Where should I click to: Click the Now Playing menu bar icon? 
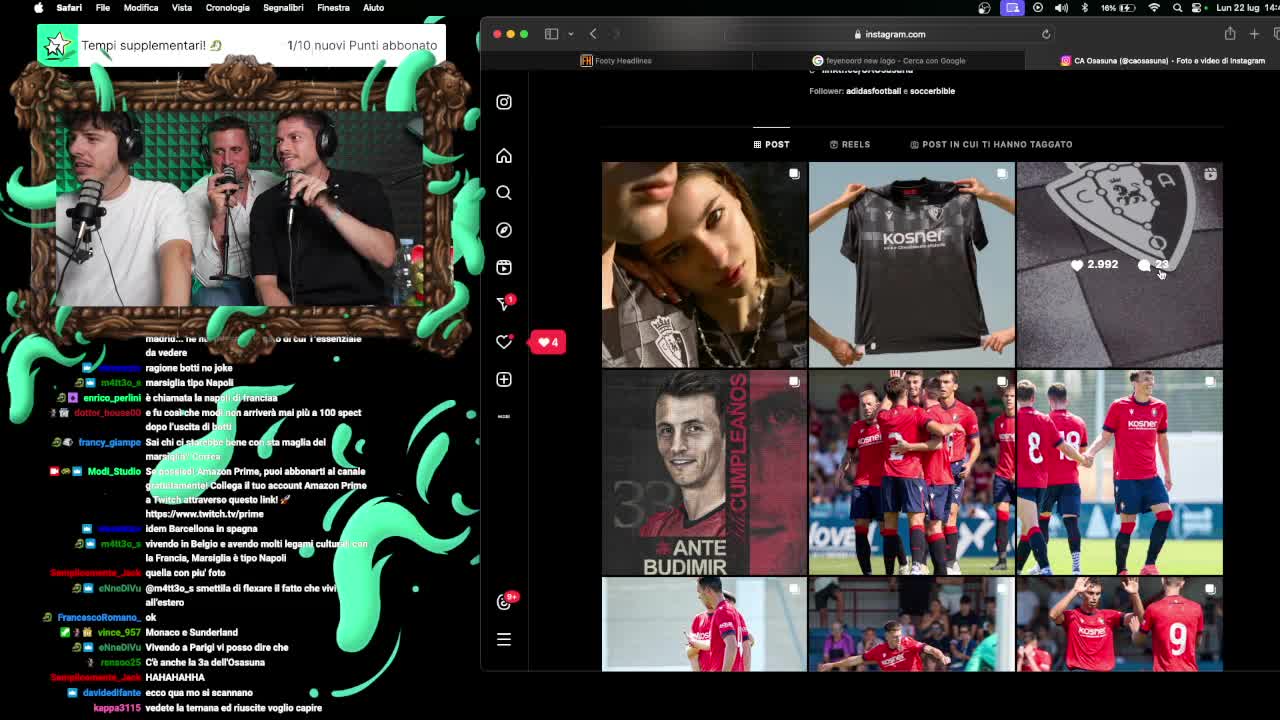(1037, 8)
